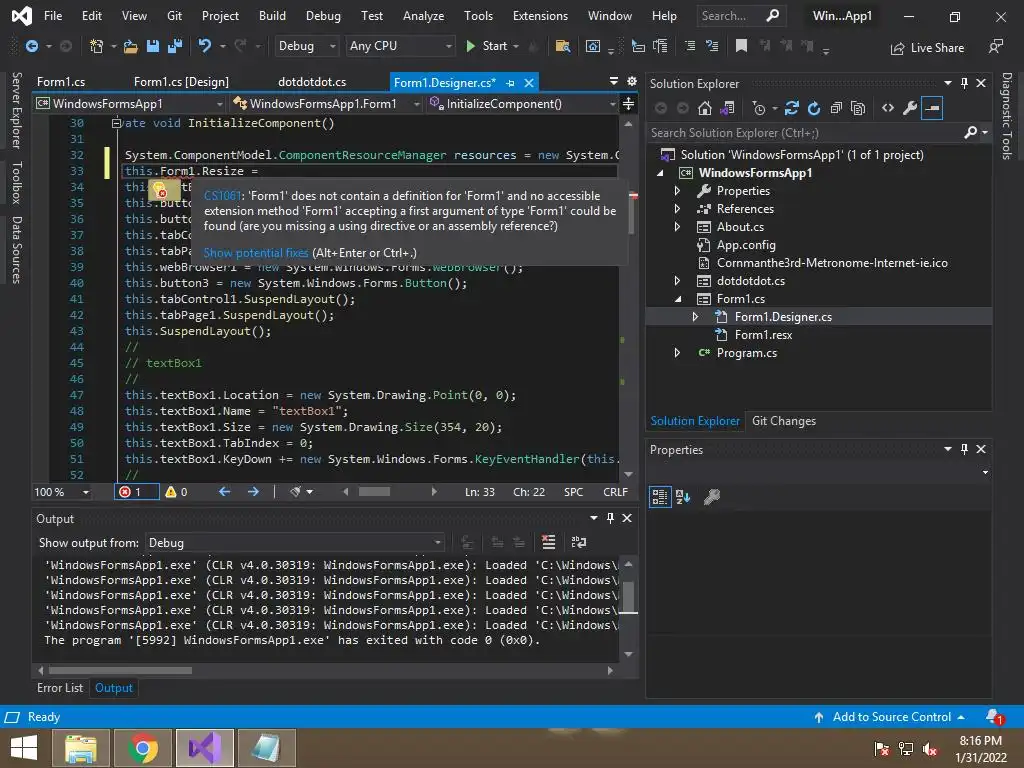Open the Show output from dropdown

pos(295,542)
